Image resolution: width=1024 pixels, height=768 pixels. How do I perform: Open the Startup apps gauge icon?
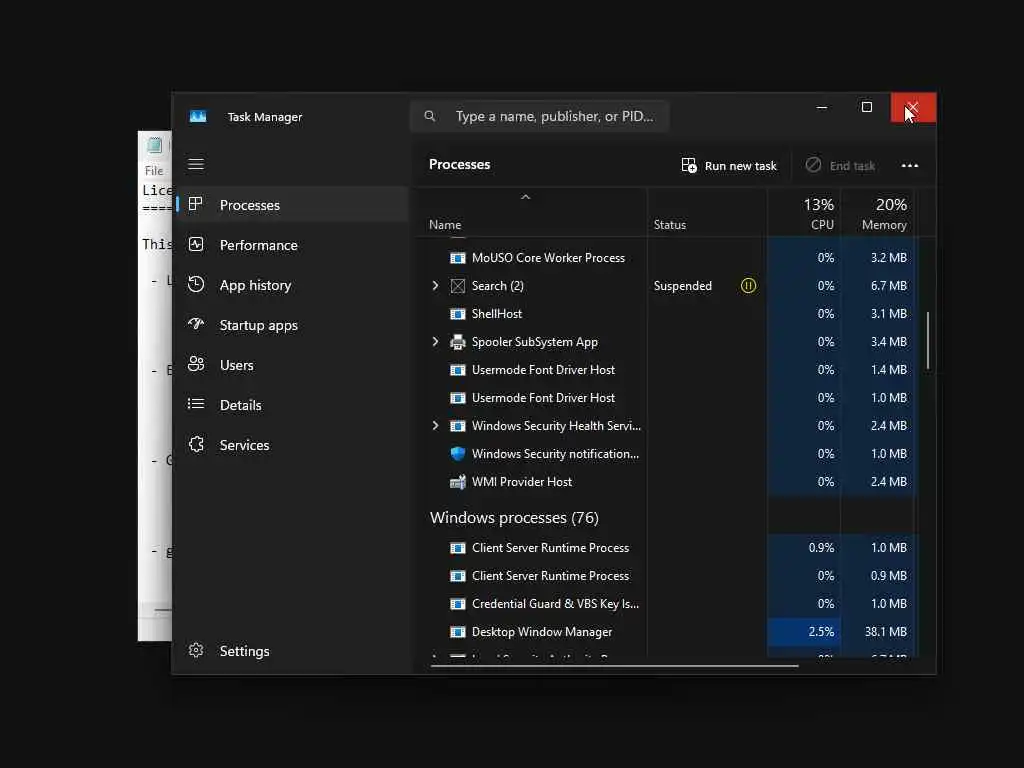point(196,324)
